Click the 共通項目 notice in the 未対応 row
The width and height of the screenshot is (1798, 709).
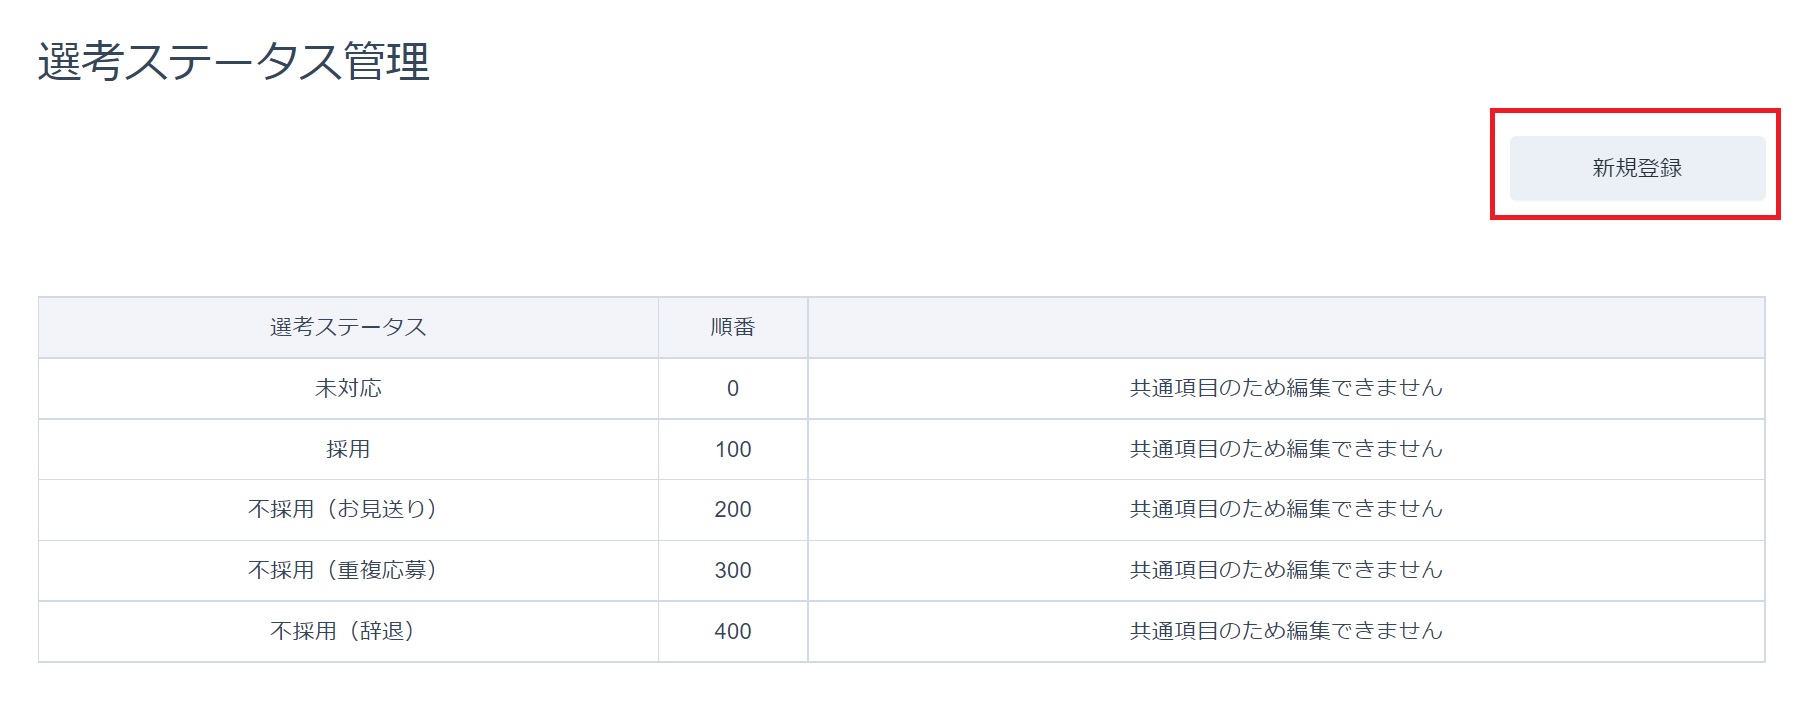(1286, 388)
